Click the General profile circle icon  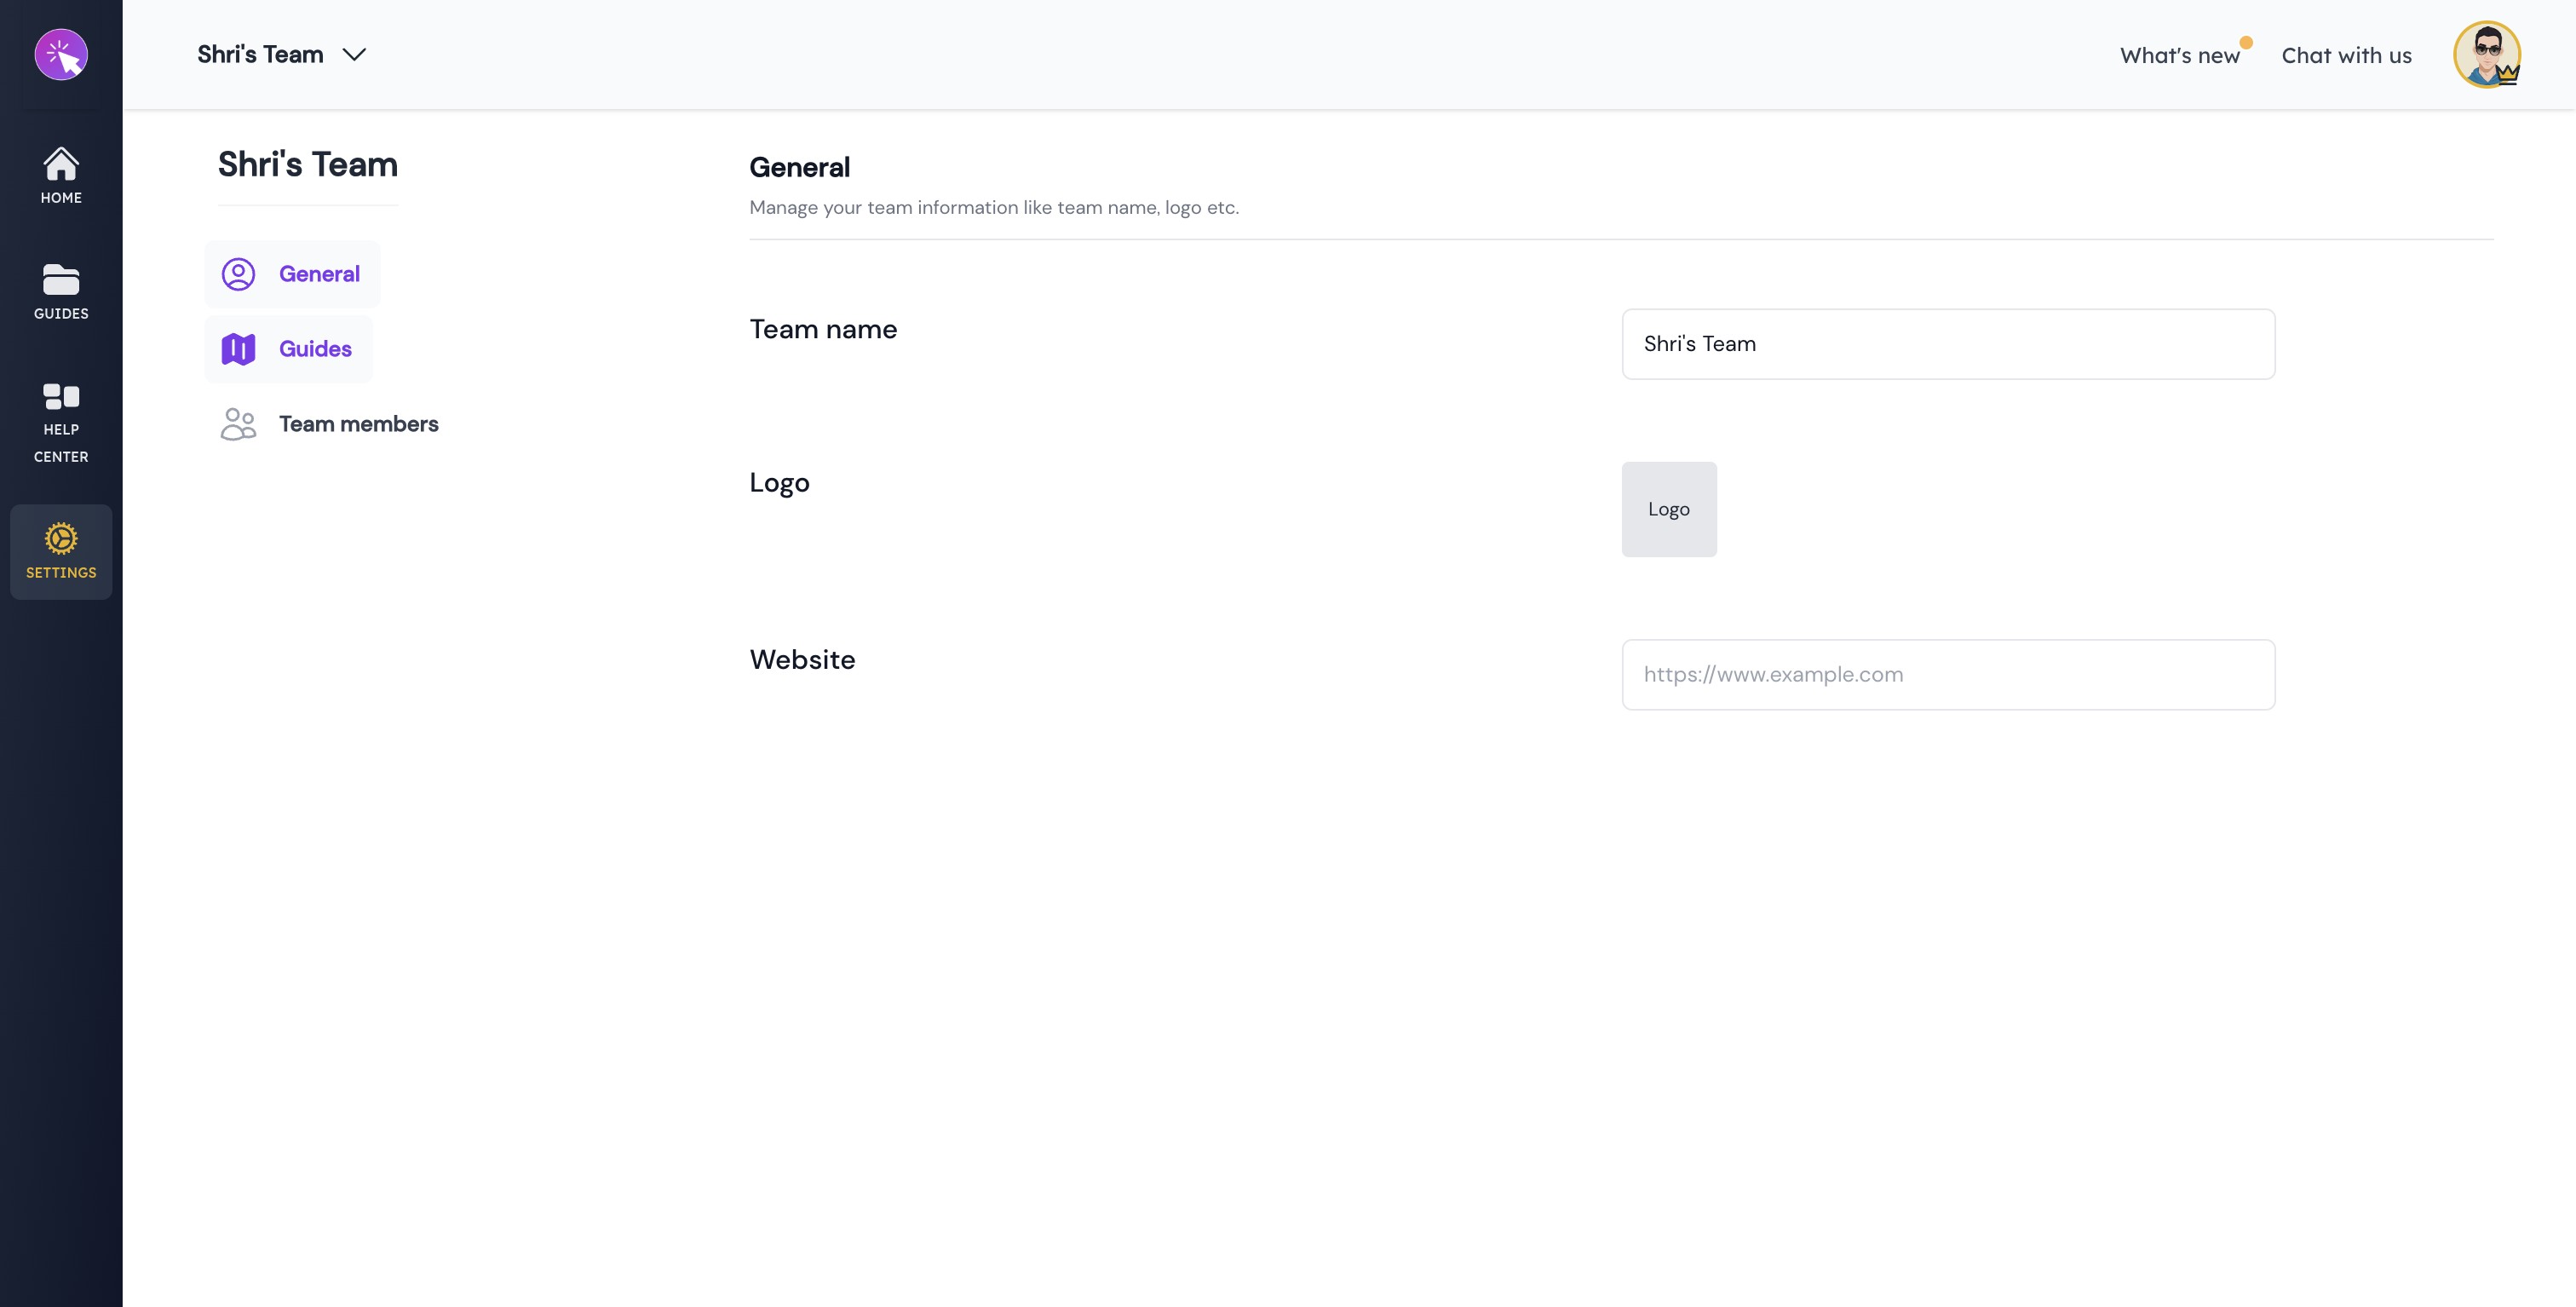[x=238, y=274]
